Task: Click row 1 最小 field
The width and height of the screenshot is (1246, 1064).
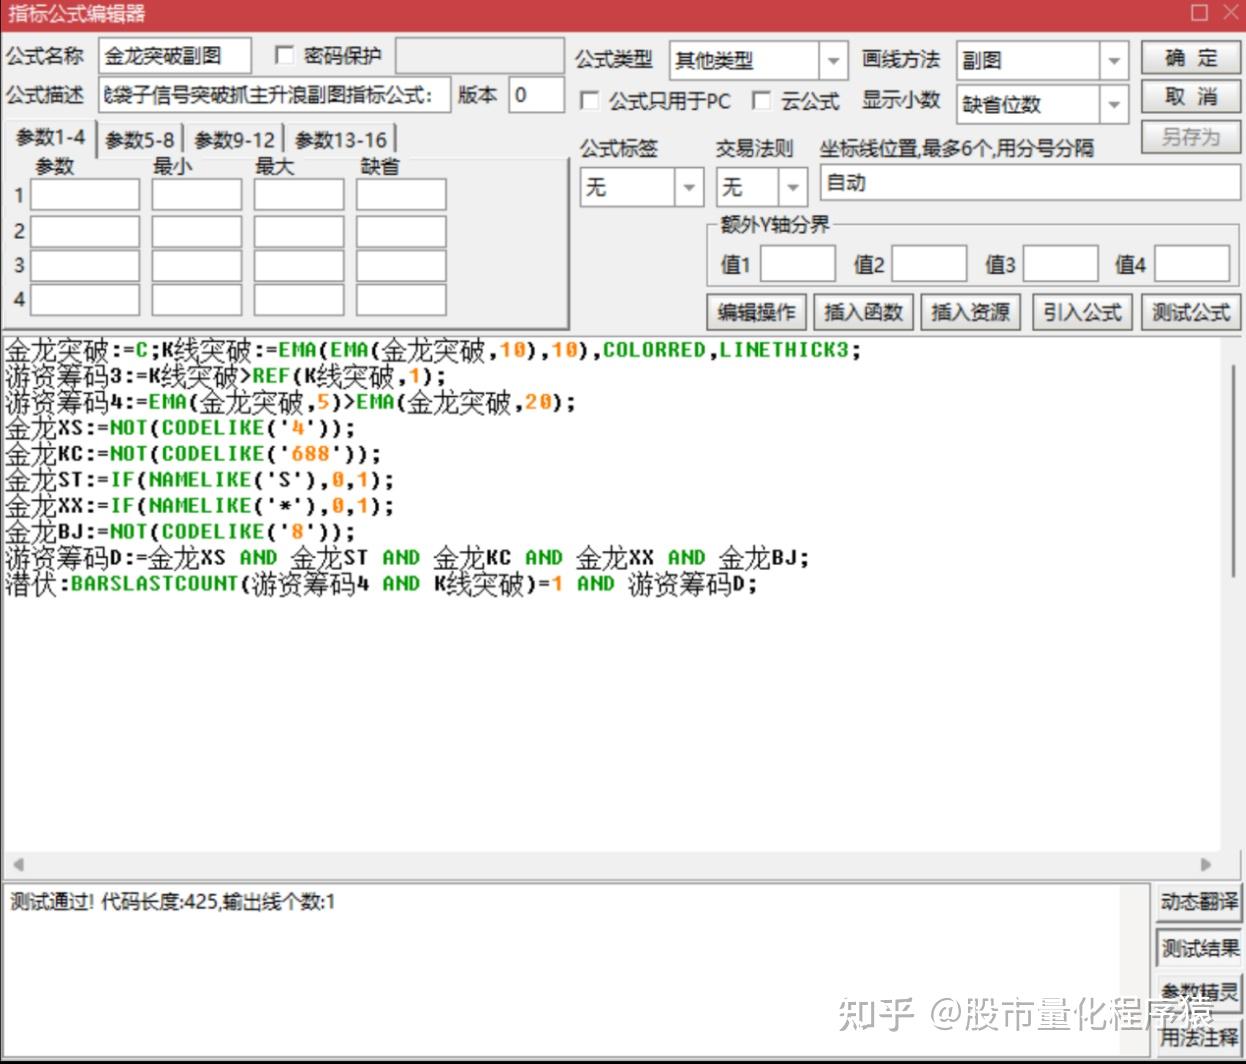Action: coord(196,195)
